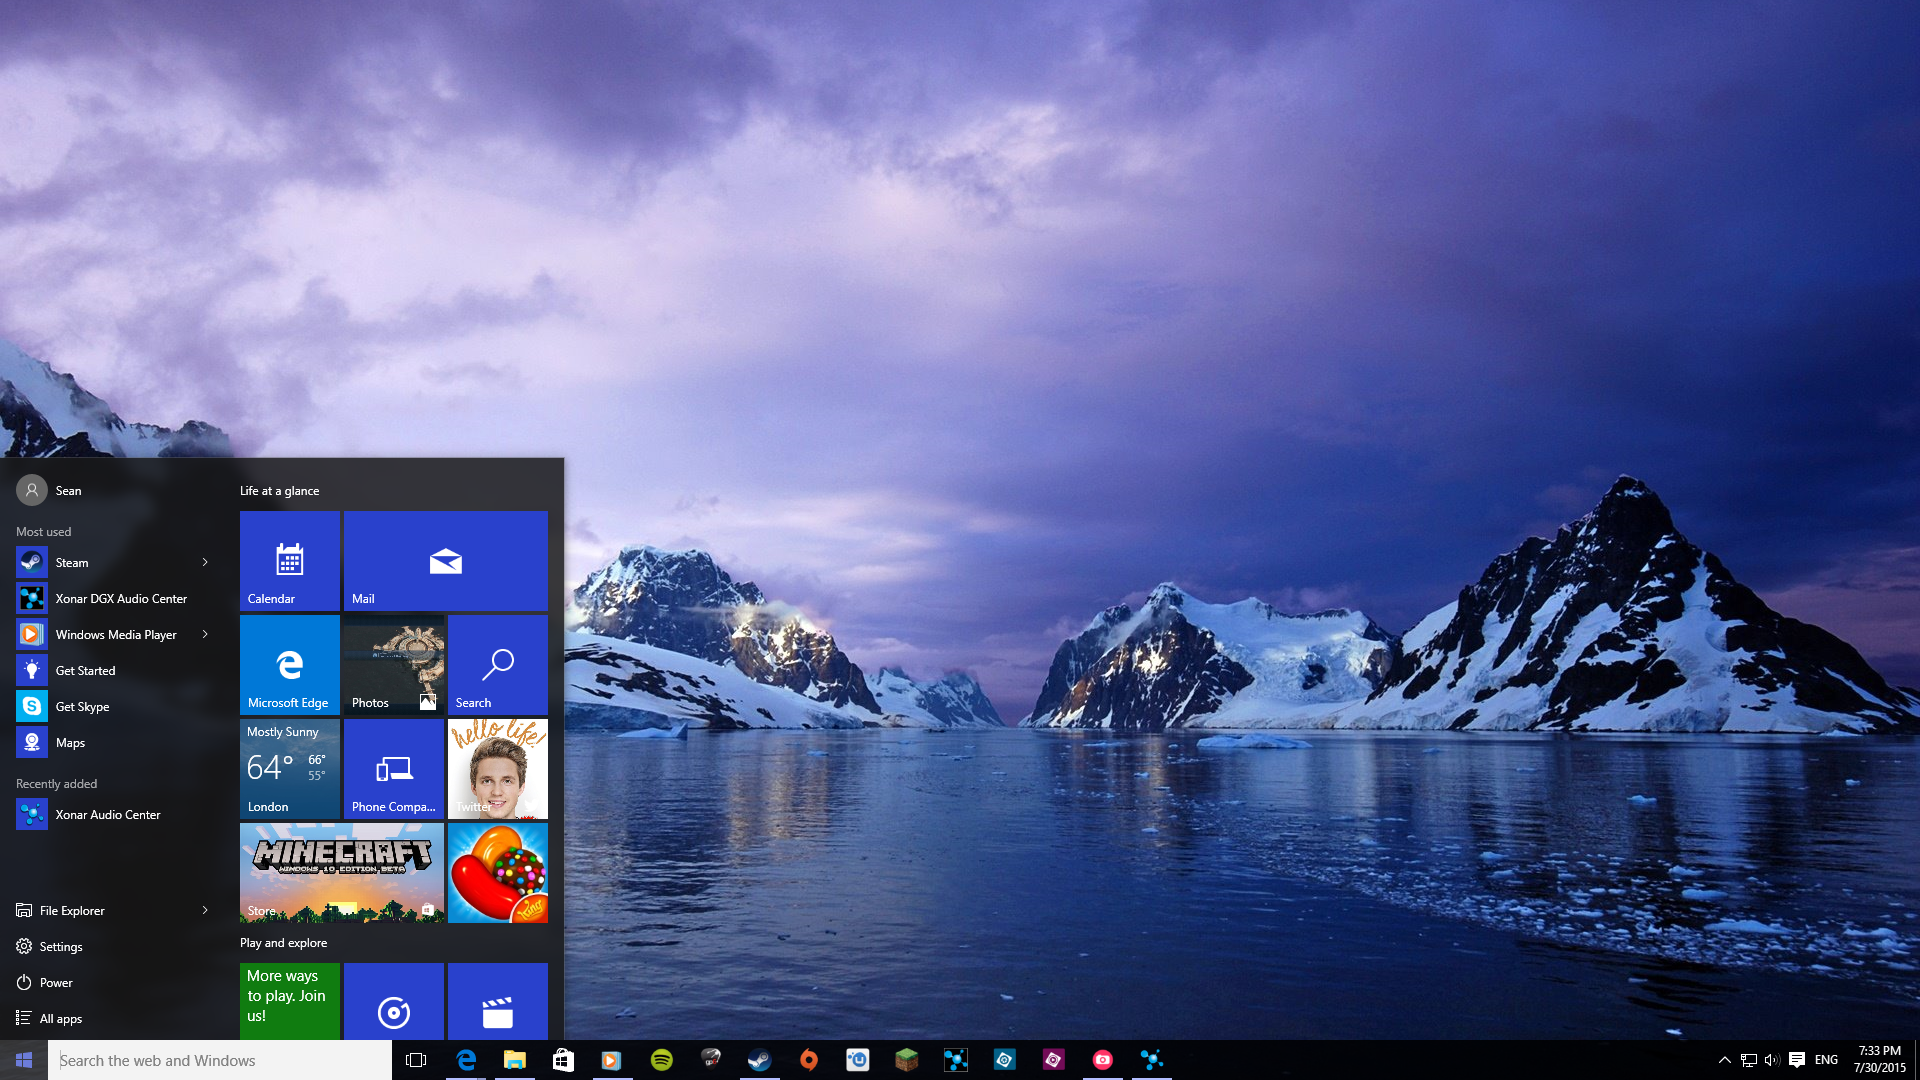
Task: Expand the Windows Media Player submenu
Action: [x=206, y=633]
